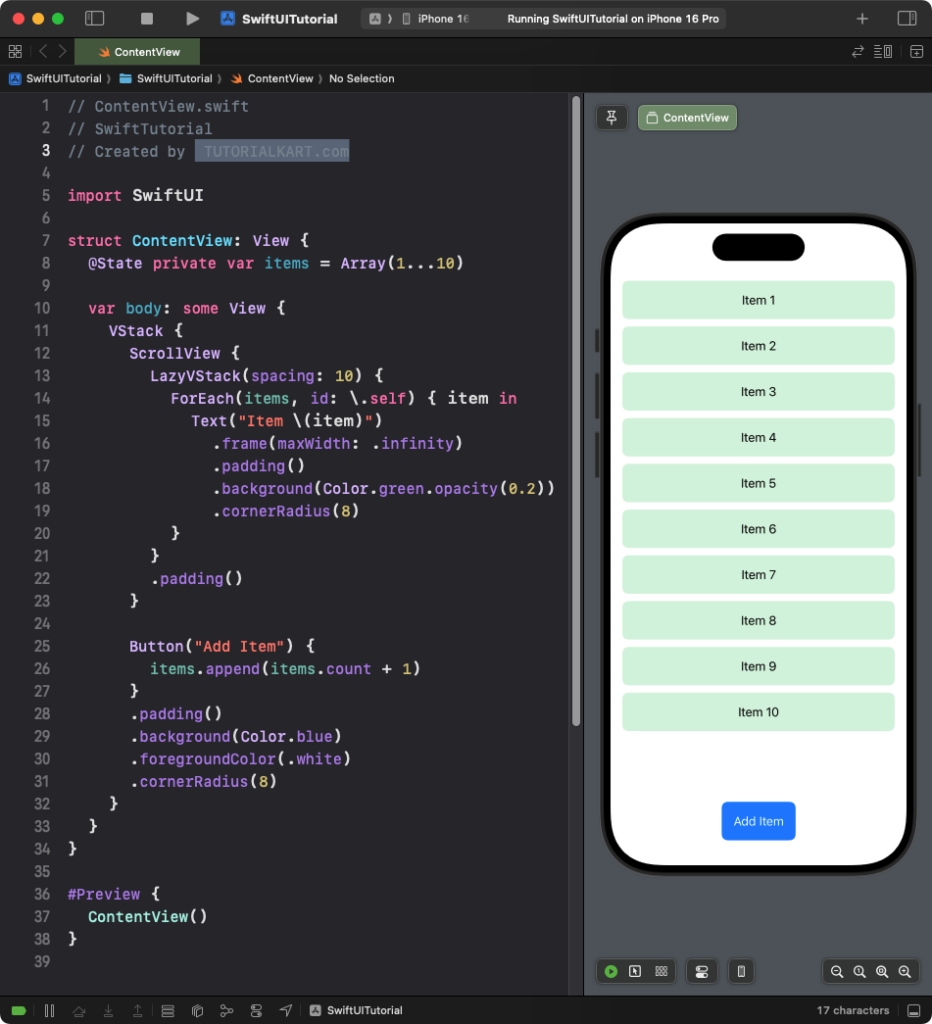Zoom the preview in with the plus magnifier
Screen dimensions: 932x1024
[x=904, y=971]
